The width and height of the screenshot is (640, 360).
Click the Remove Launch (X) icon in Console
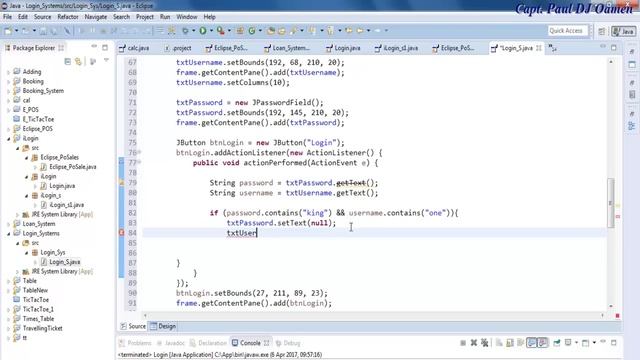point(473,343)
